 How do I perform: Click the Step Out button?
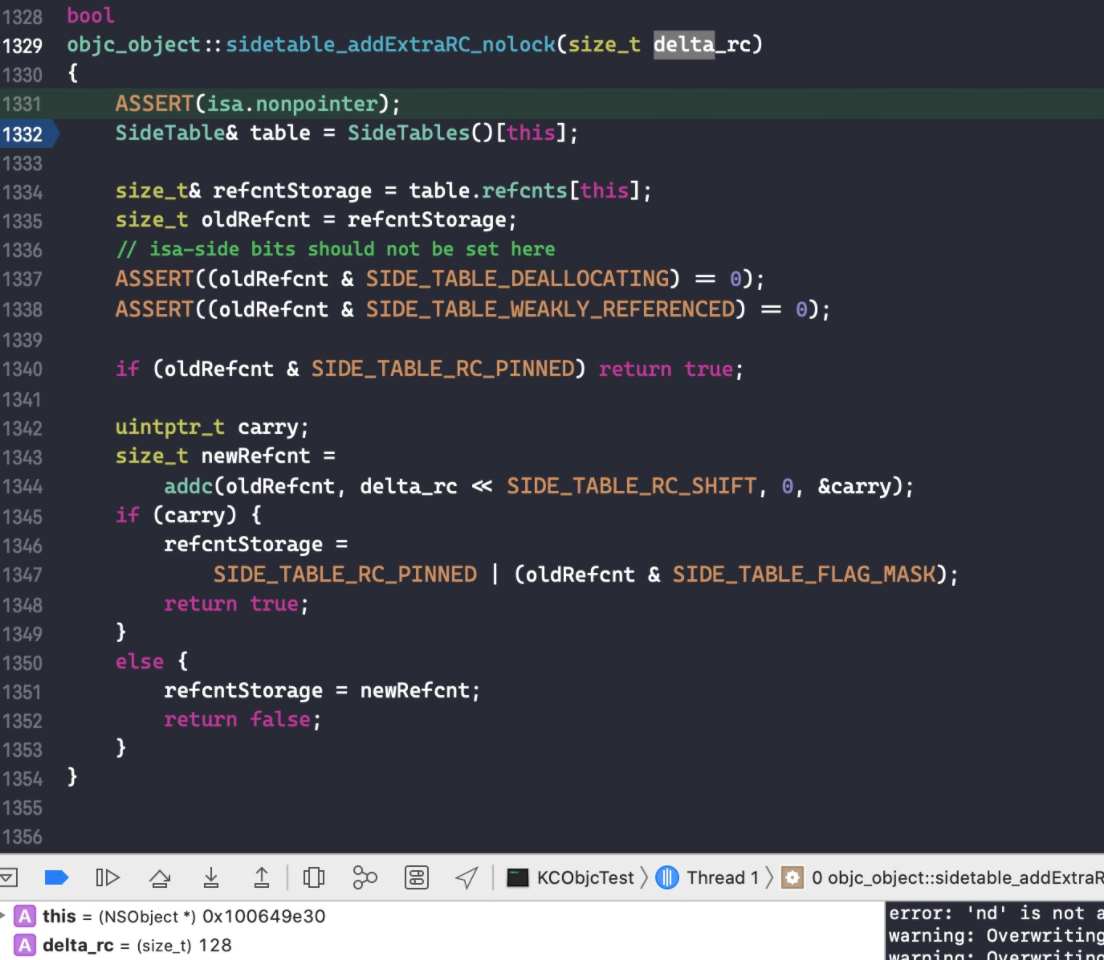pyautogui.click(x=261, y=878)
